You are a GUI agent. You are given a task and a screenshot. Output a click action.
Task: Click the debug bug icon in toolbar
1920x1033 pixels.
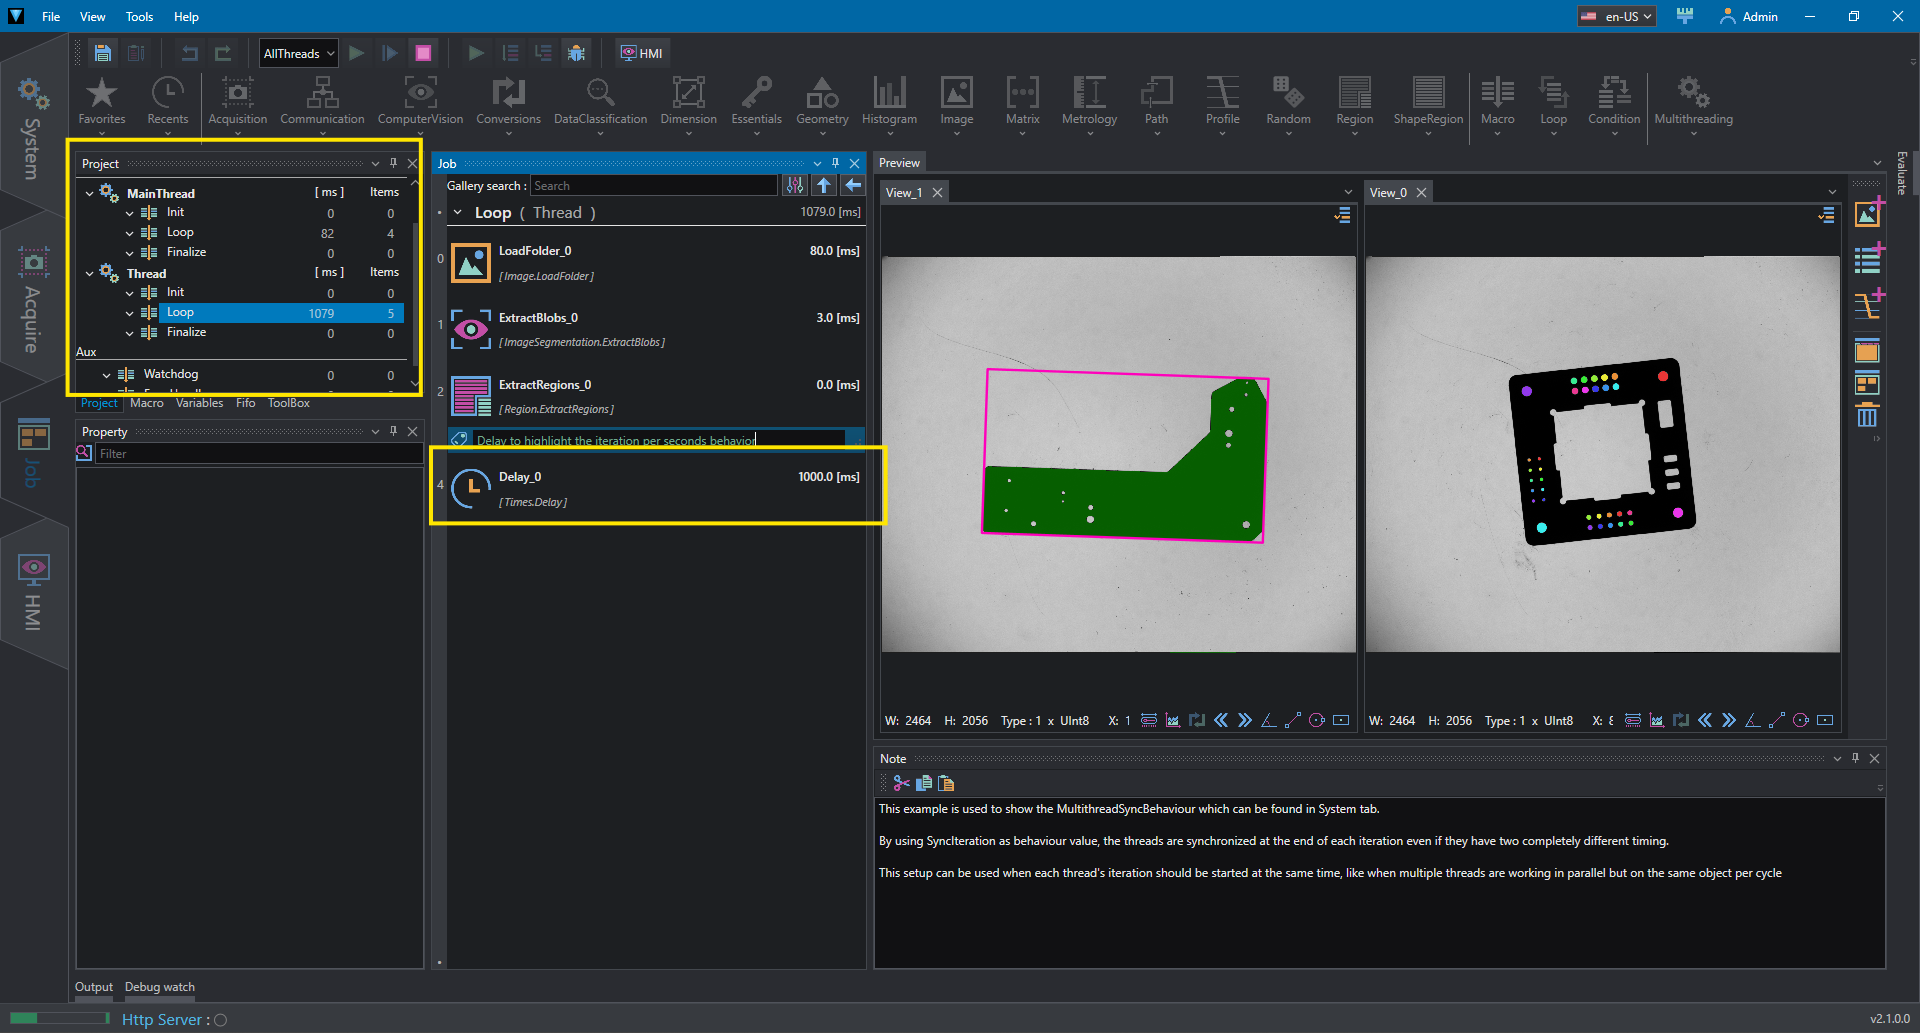click(576, 53)
